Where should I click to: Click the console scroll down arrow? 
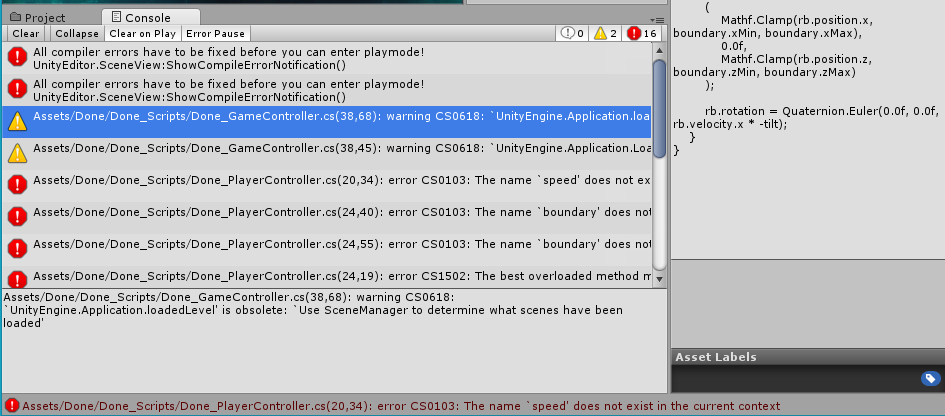click(x=659, y=279)
